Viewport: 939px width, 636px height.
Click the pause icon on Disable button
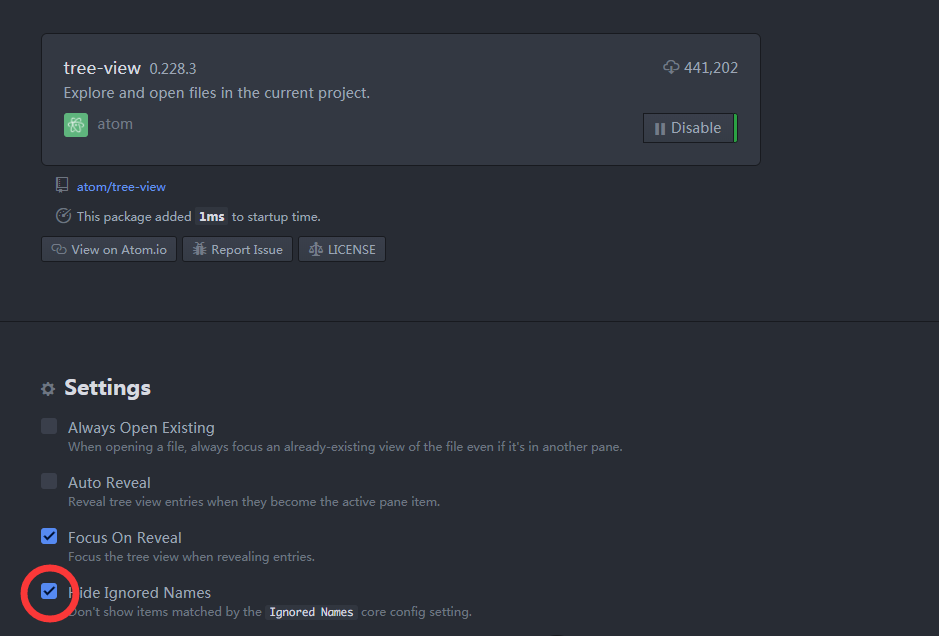click(x=660, y=128)
